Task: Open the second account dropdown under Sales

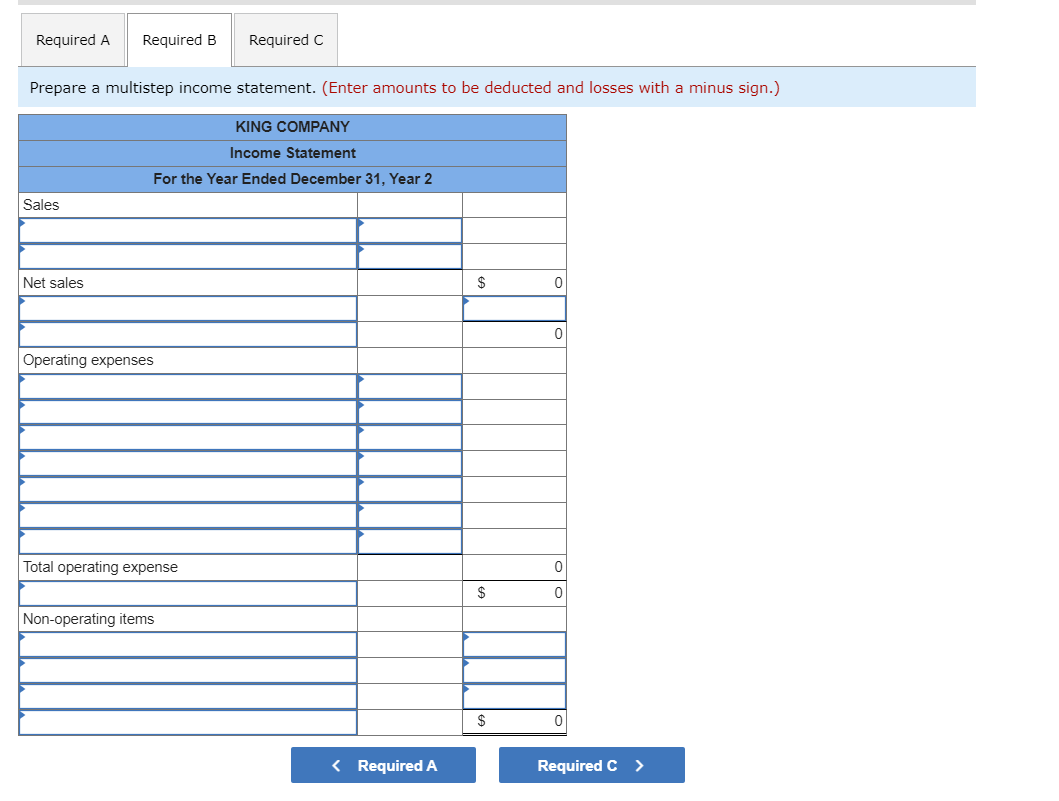Action: (187, 256)
